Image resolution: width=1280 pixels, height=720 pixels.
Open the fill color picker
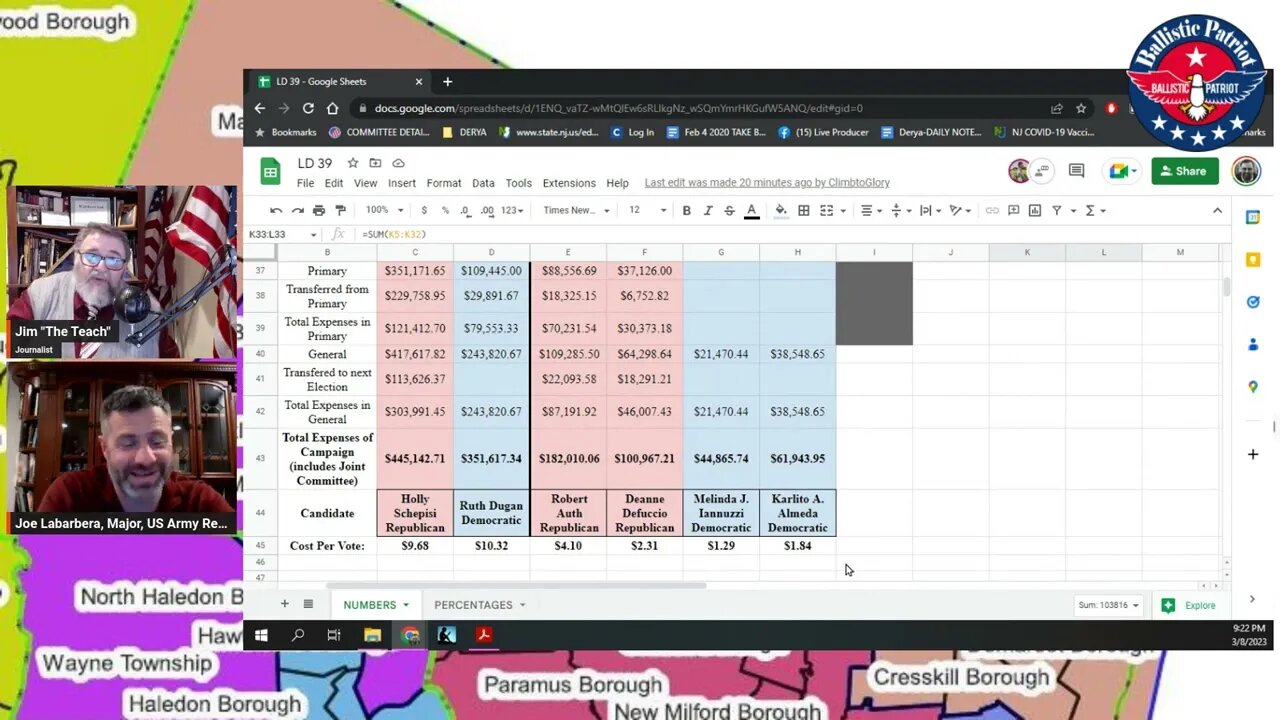[781, 210]
